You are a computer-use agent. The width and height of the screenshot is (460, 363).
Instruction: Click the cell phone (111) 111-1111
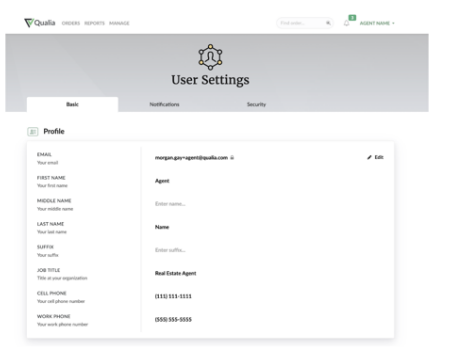173,296
